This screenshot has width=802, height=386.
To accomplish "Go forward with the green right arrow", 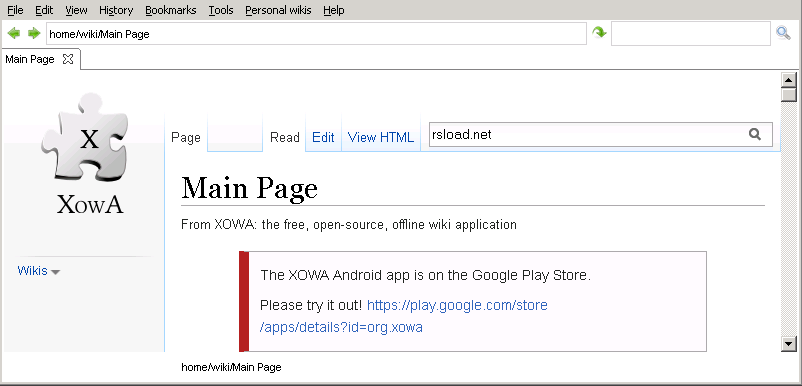I will point(34,34).
